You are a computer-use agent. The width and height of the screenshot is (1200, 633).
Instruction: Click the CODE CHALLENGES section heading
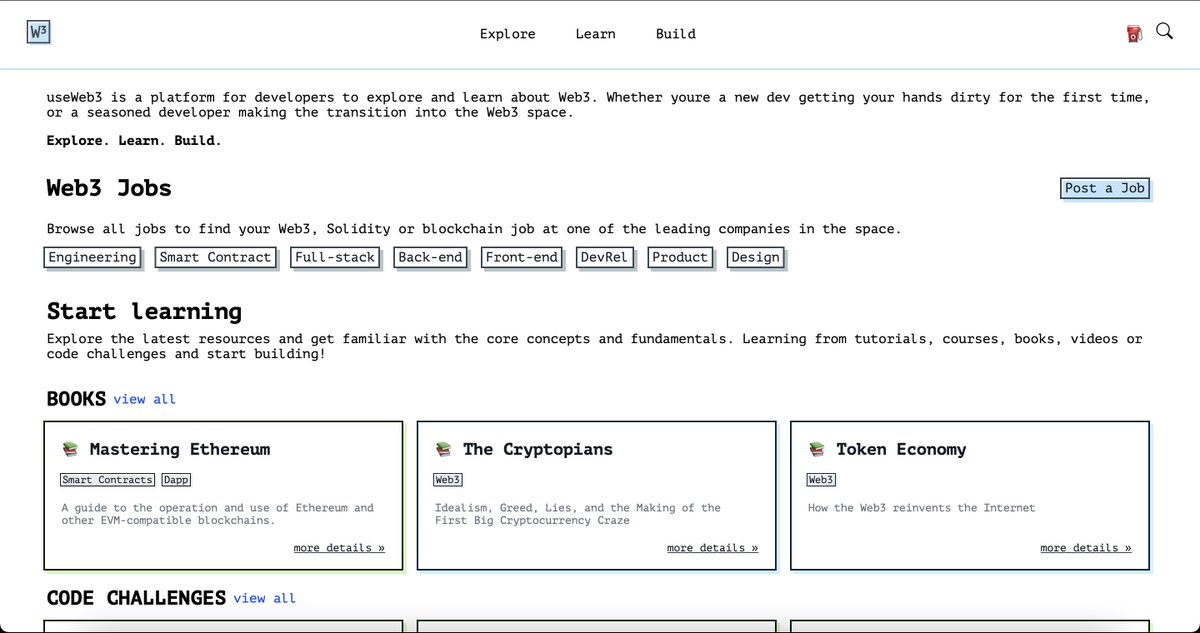pos(136,598)
